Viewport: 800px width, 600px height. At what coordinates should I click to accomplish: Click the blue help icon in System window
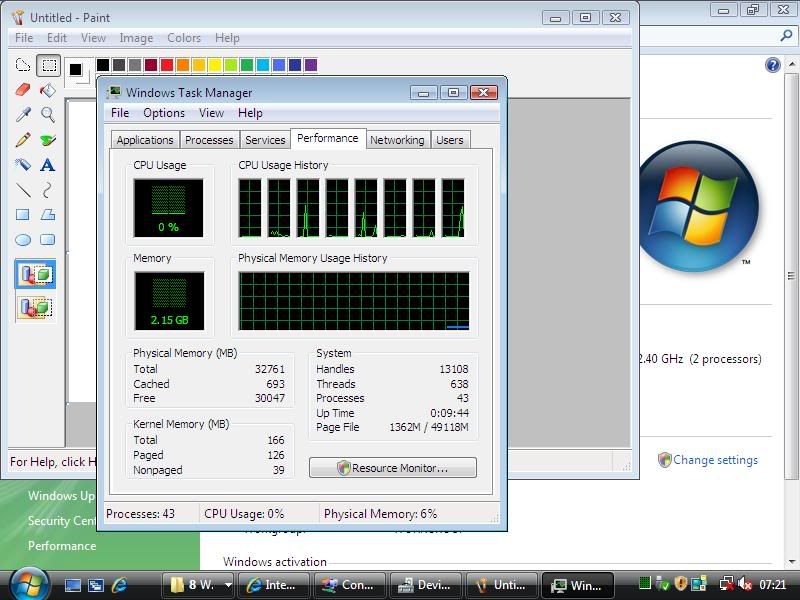point(773,65)
